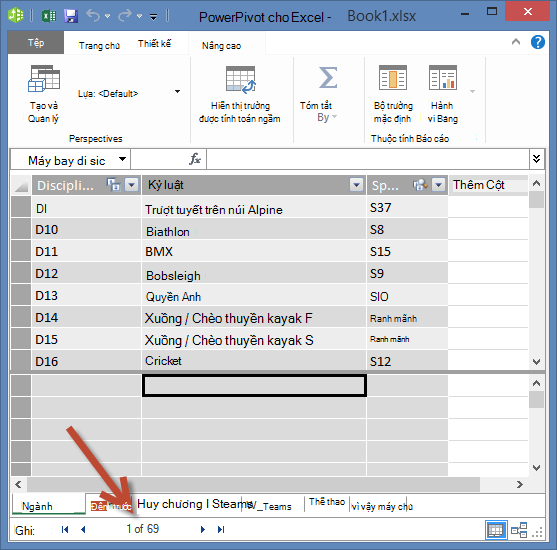Open filter dropdown for Sp... column
557x550 pixels.
coord(439,185)
